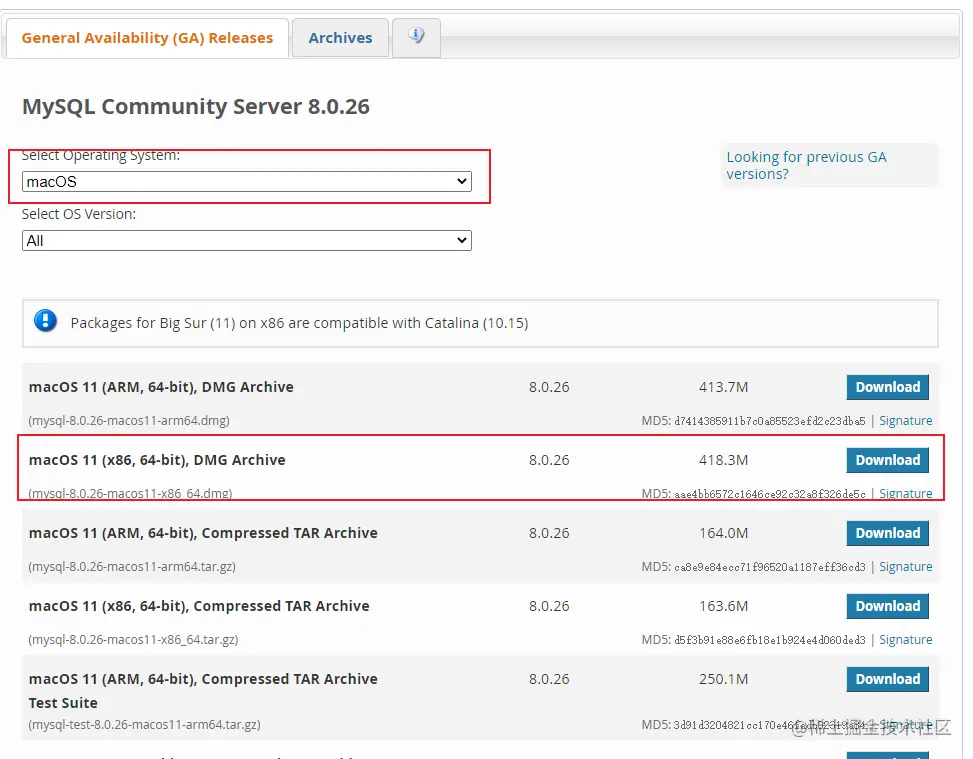Download ARM TAR Archive Test Suite (250.1M)
The height and width of the screenshot is (759, 973).
pyautogui.click(x=887, y=679)
